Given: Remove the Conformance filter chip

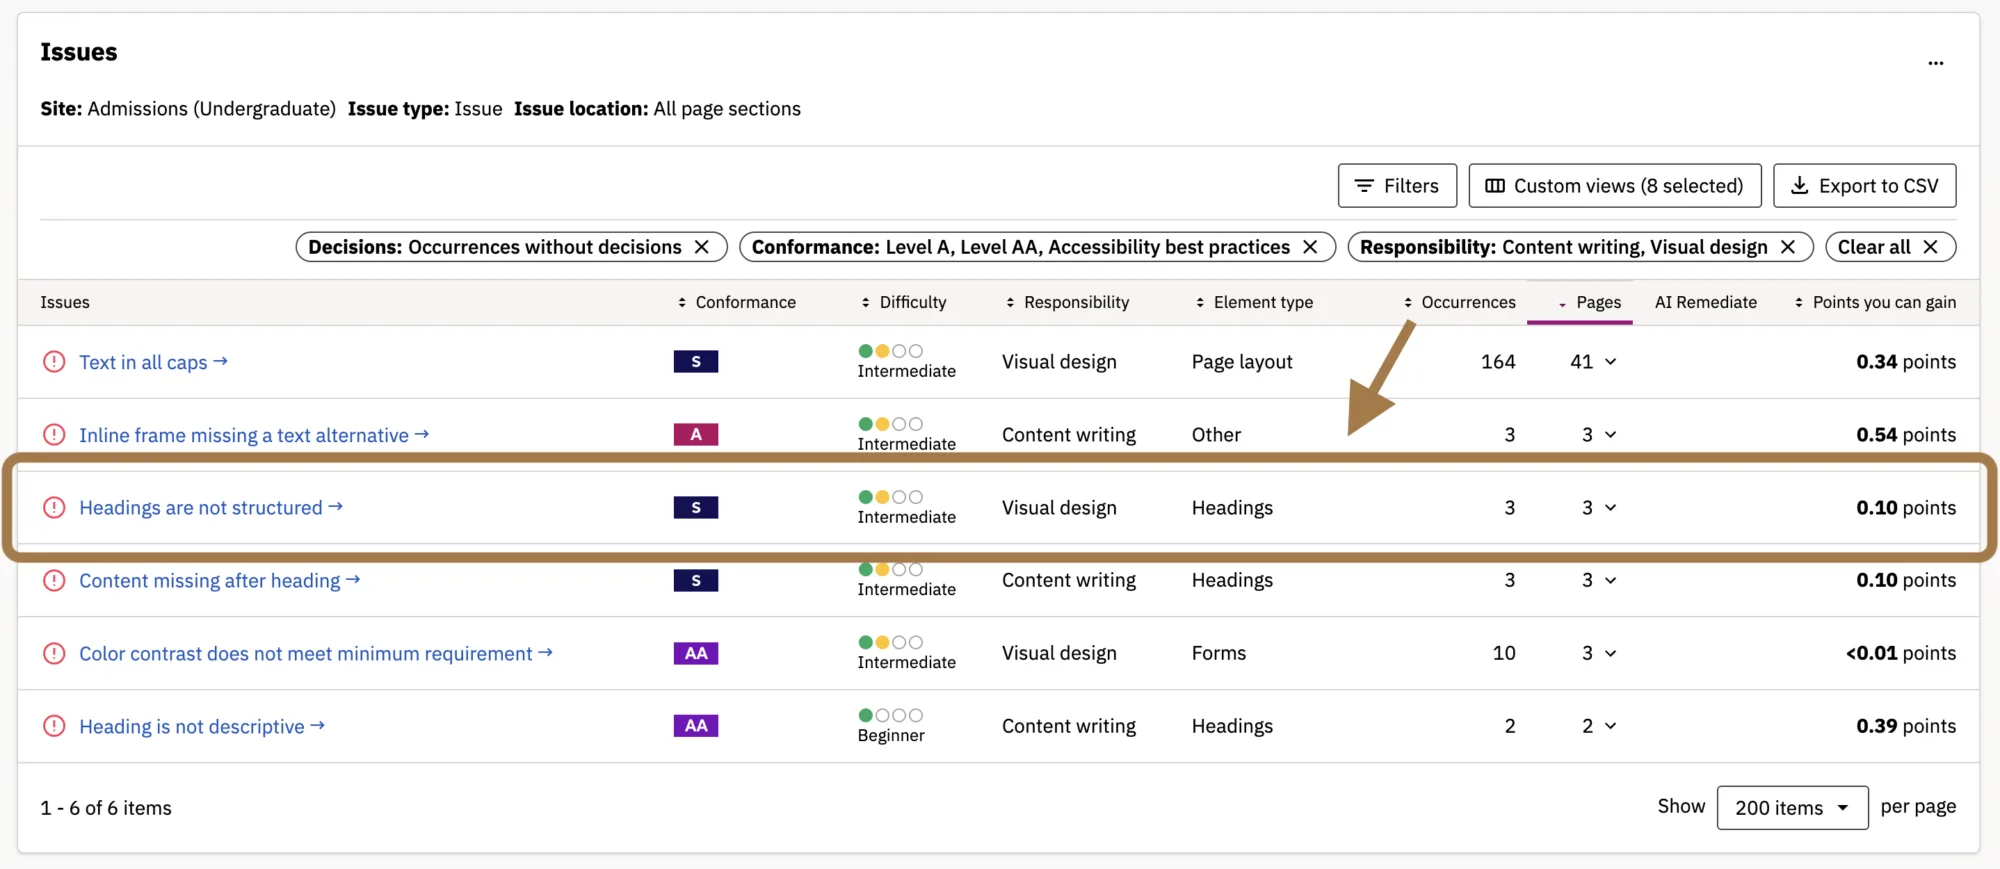Looking at the screenshot, I should tap(1310, 247).
